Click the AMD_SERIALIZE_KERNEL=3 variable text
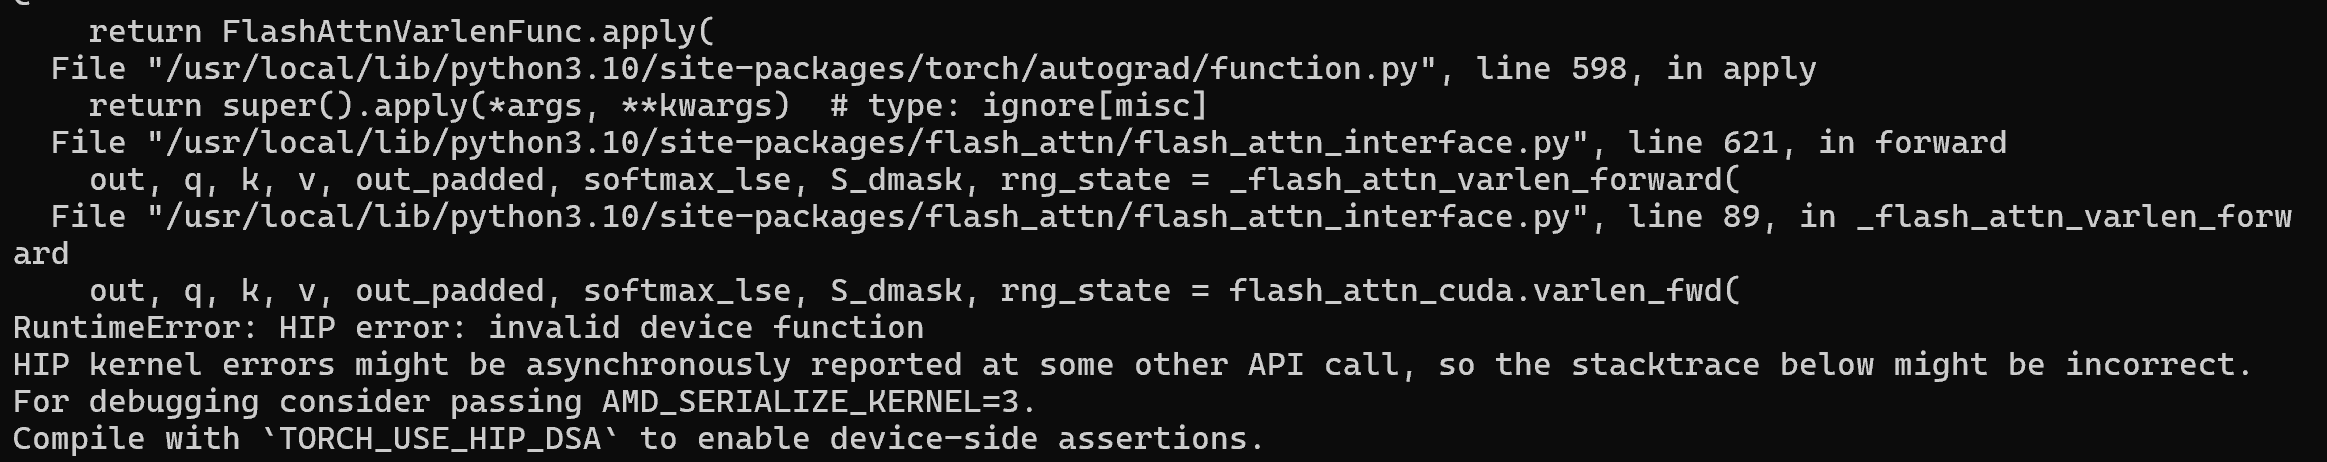Screen dimensions: 2327x462 coord(819,402)
